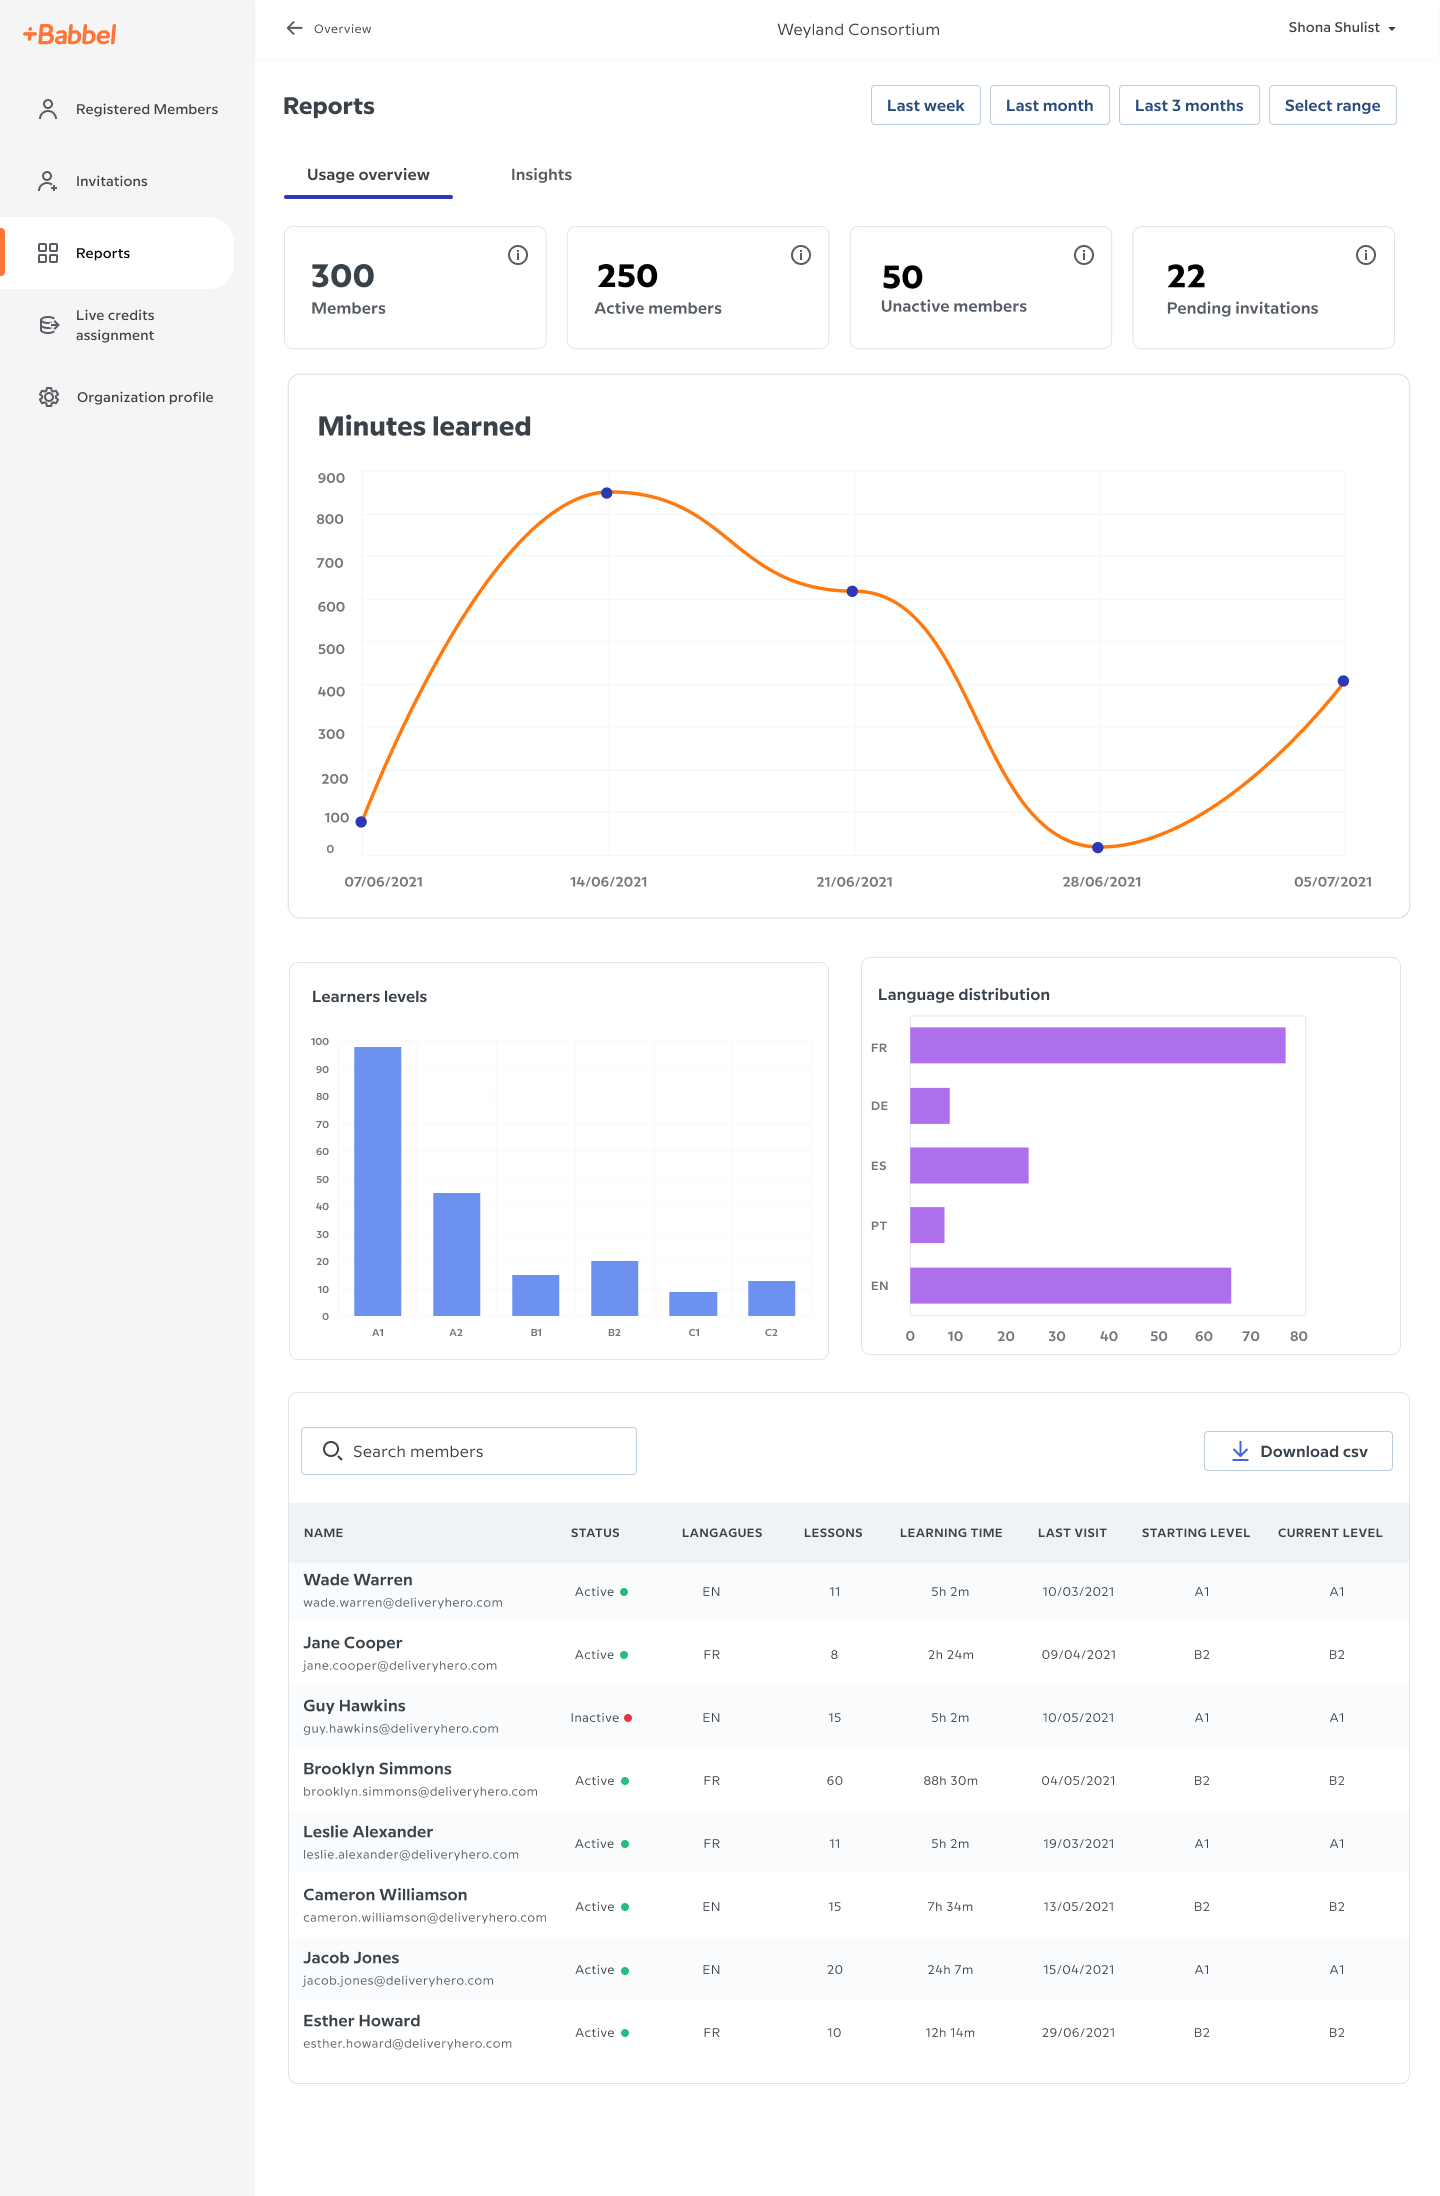
Task: Open info icon on Unactive members card
Action: point(1084,255)
